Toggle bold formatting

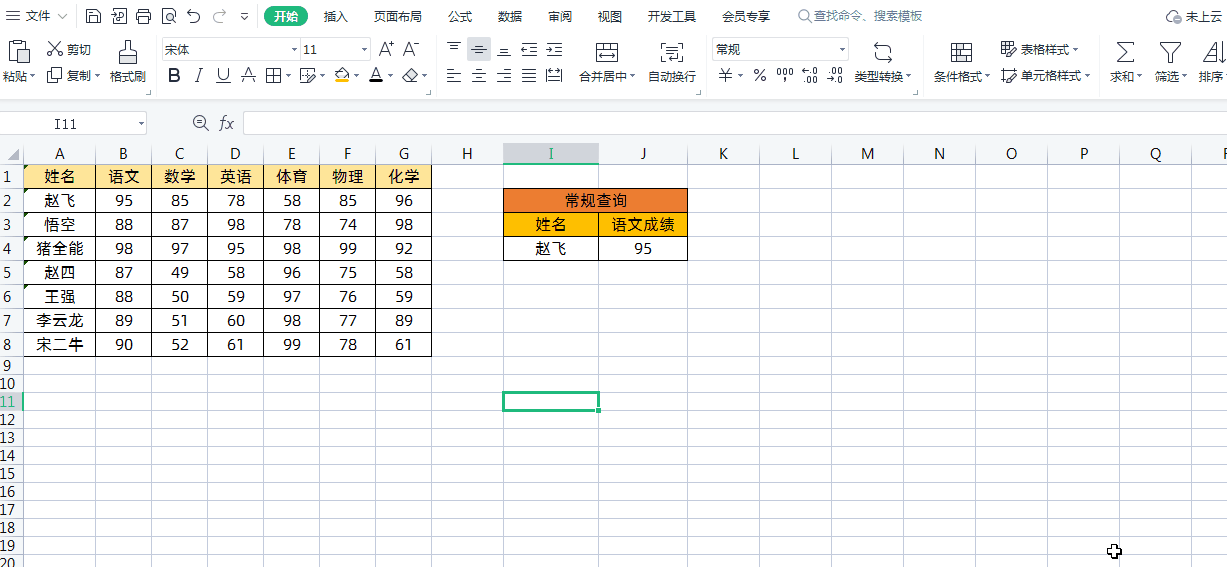tap(174, 75)
